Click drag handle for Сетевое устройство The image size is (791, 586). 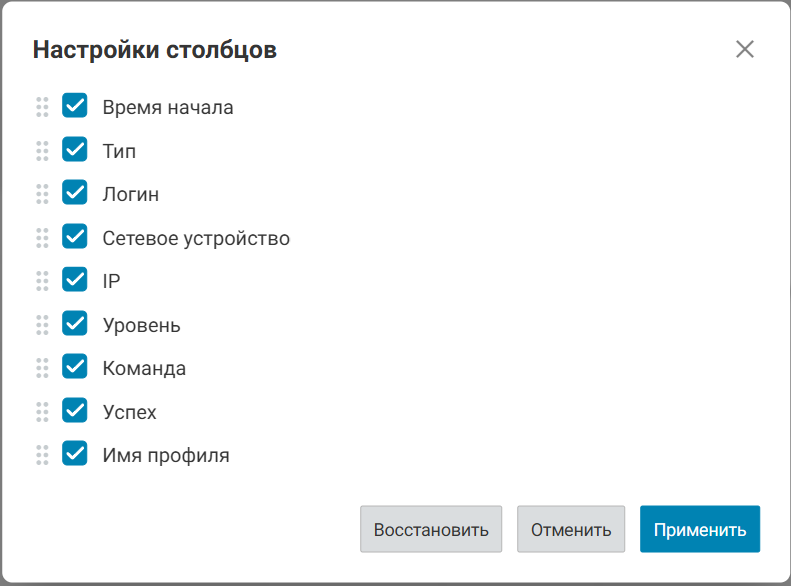42,238
